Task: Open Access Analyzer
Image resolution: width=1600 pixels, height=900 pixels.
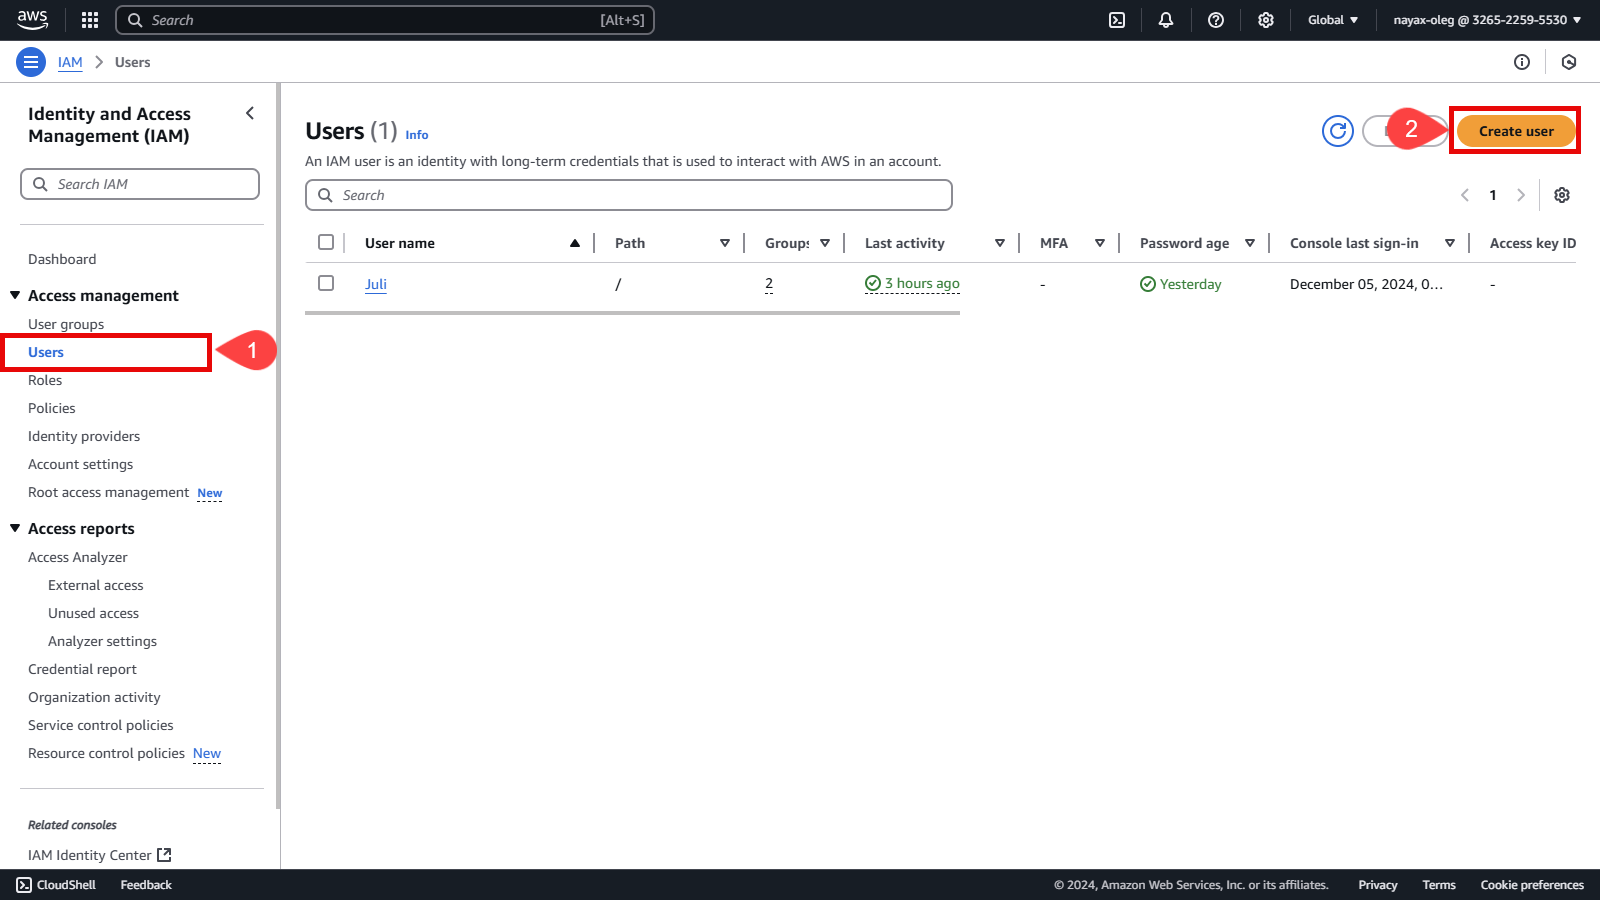Action: (x=78, y=557)
